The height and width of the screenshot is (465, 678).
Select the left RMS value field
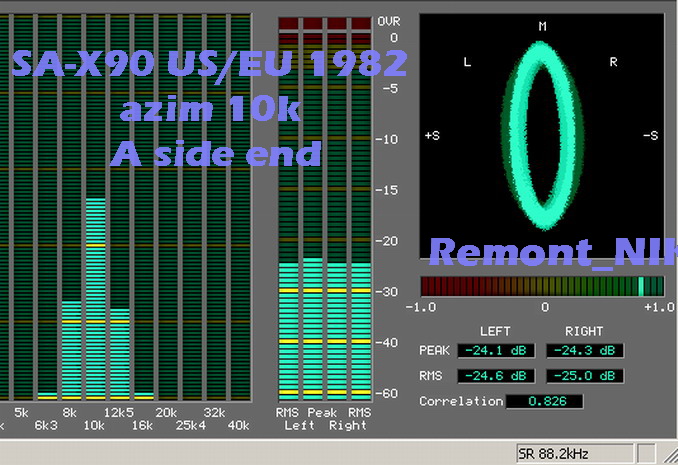pyautogui.click(x=496, y=376)
